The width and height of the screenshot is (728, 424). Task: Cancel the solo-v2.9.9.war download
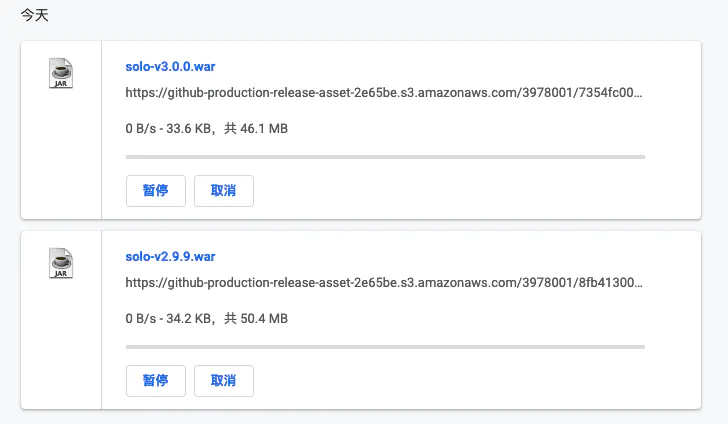pyautogui.click(x=223, y=381)
